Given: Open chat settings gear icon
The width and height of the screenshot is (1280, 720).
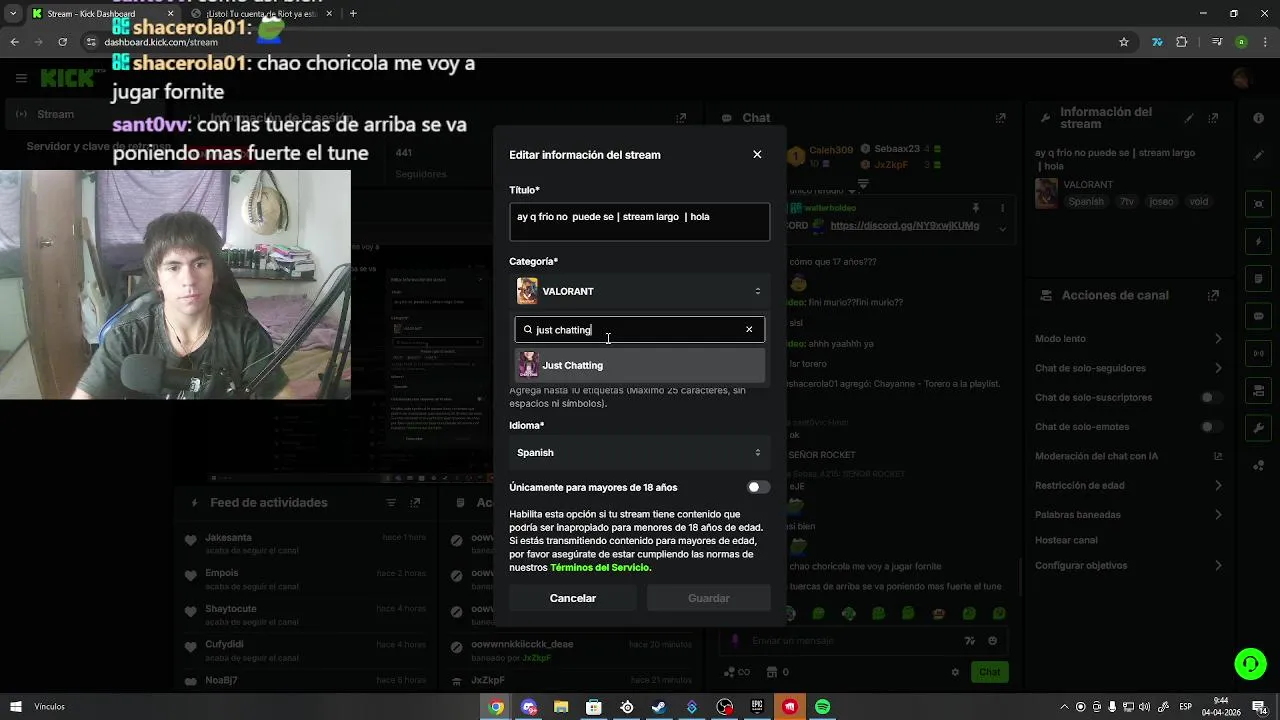Looking at the screenshot, I should [955, 672].
